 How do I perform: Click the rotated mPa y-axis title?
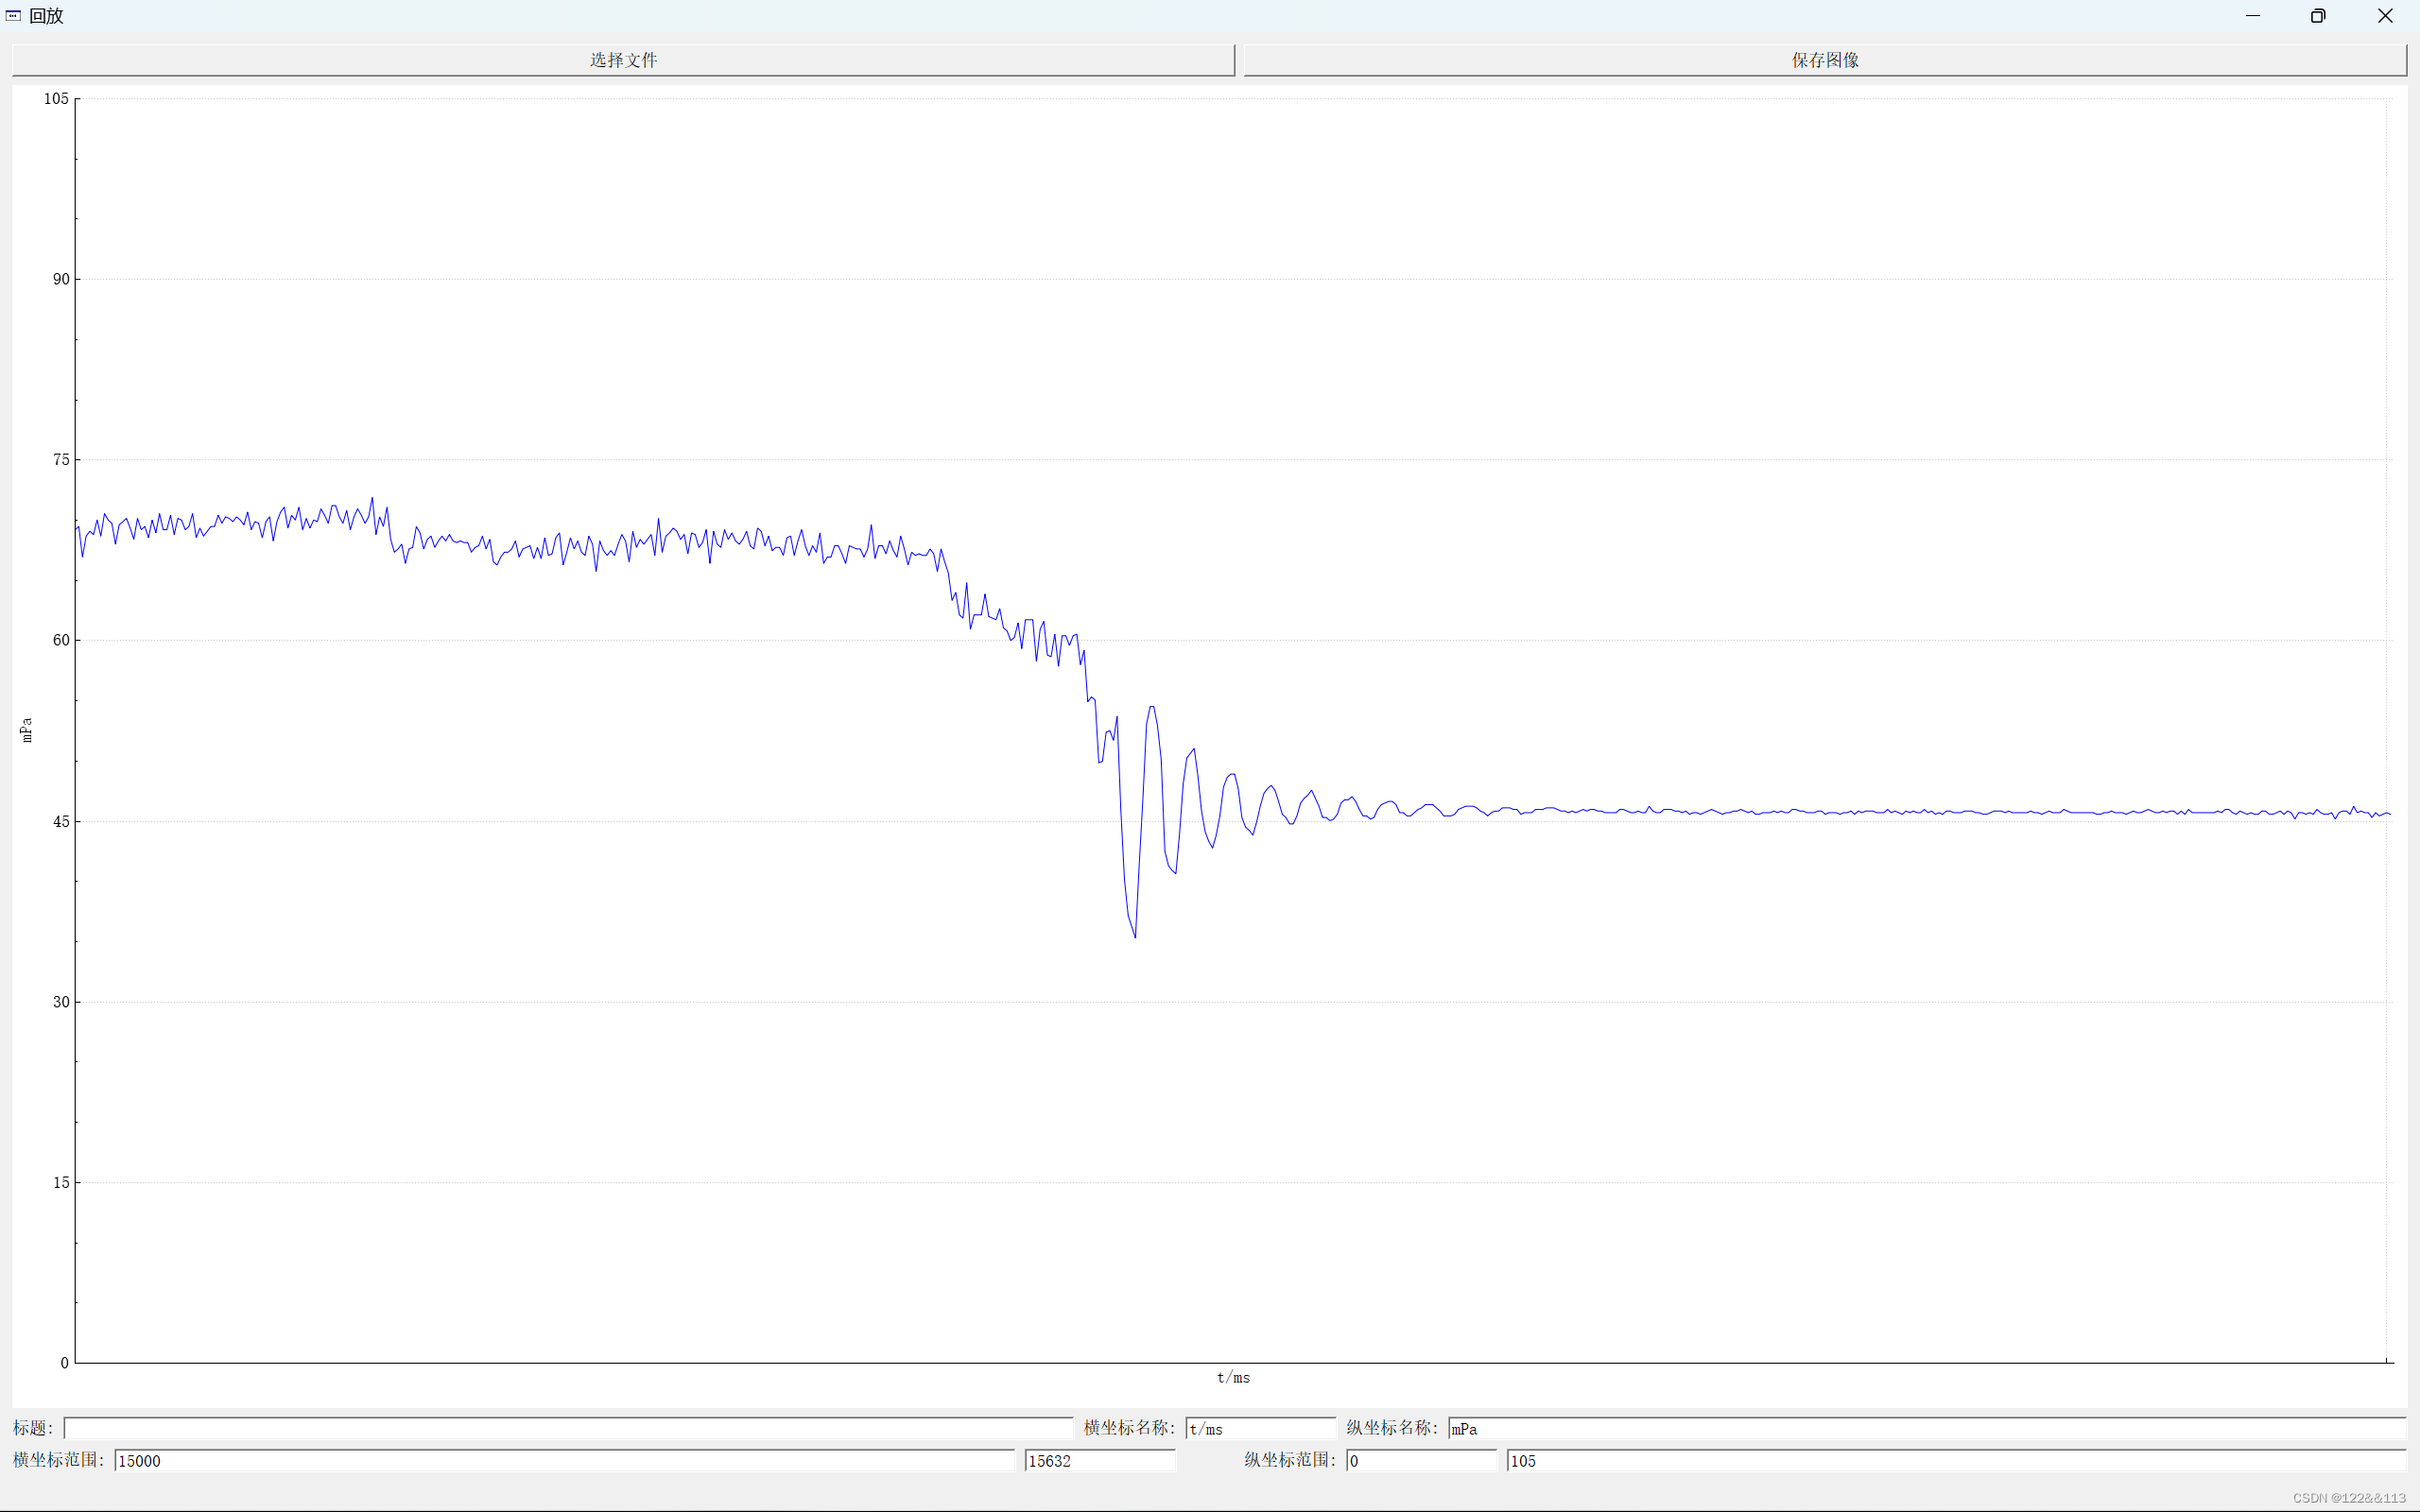(27, 730)
